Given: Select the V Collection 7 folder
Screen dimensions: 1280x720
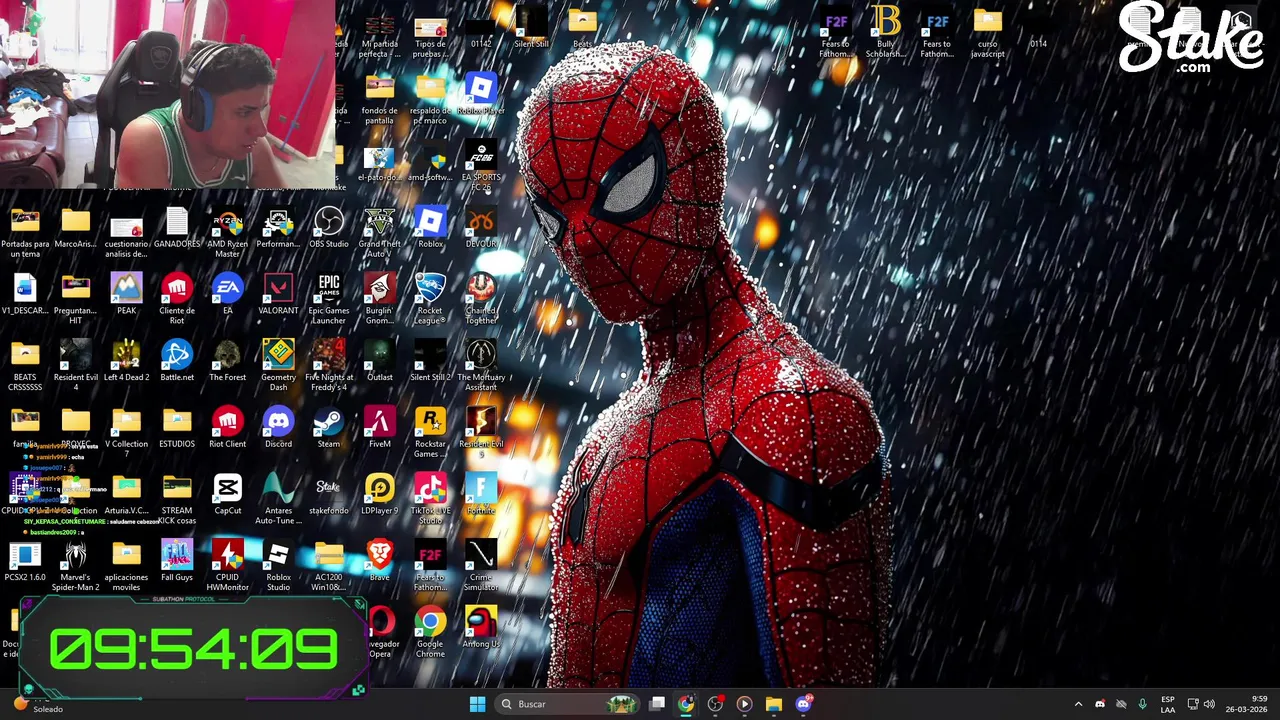Looking at the screenshot, I should point(126,433).
